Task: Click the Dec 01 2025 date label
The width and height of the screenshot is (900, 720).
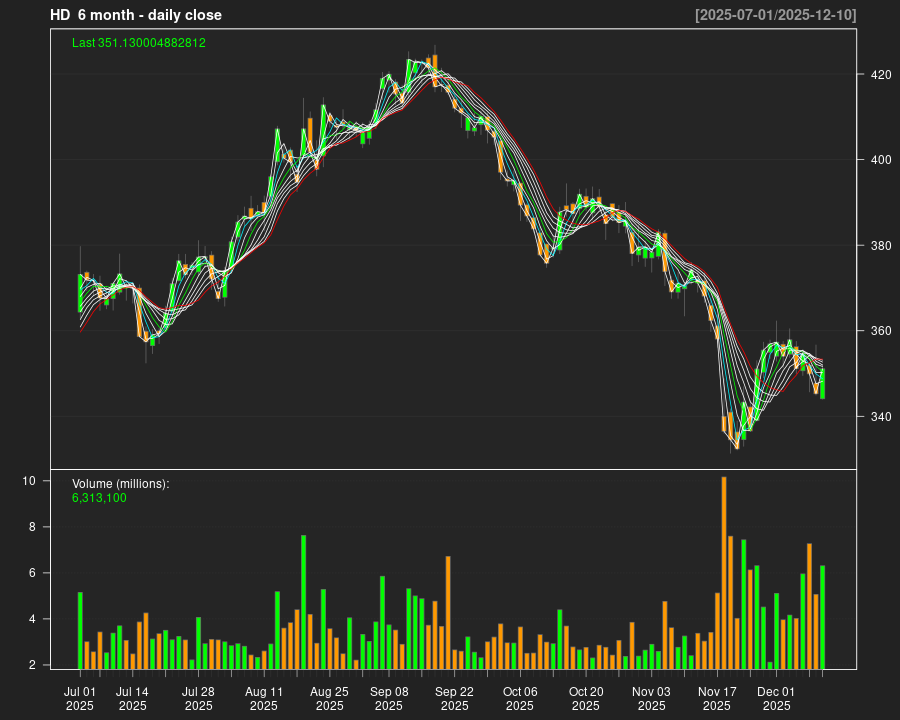Action: click(x=776, y=698)
